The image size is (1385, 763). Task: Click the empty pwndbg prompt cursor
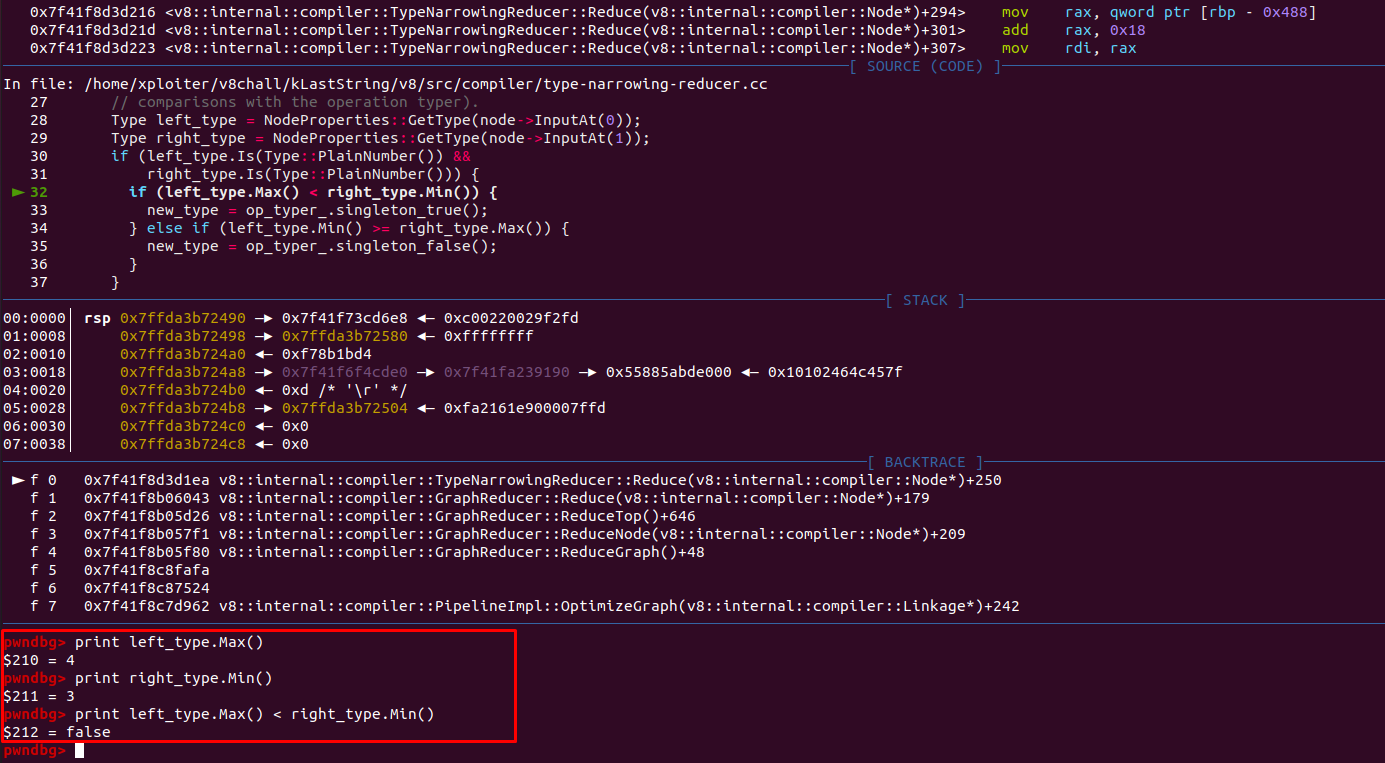pos(79,750)
